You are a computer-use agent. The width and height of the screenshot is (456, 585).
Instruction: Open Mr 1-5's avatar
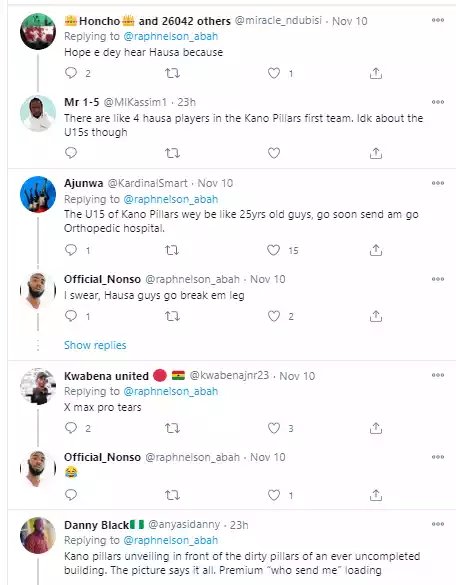point(38,113)
